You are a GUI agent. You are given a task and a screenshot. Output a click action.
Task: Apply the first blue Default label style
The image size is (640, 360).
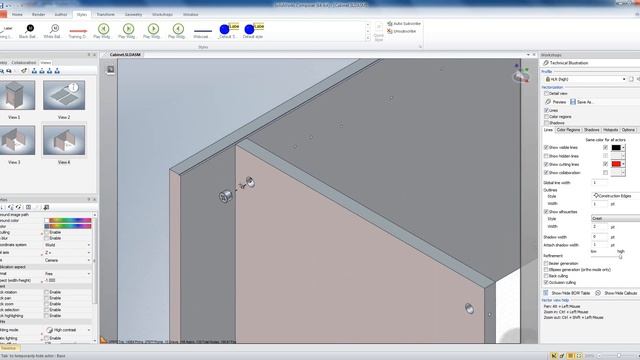click(228, 31)
